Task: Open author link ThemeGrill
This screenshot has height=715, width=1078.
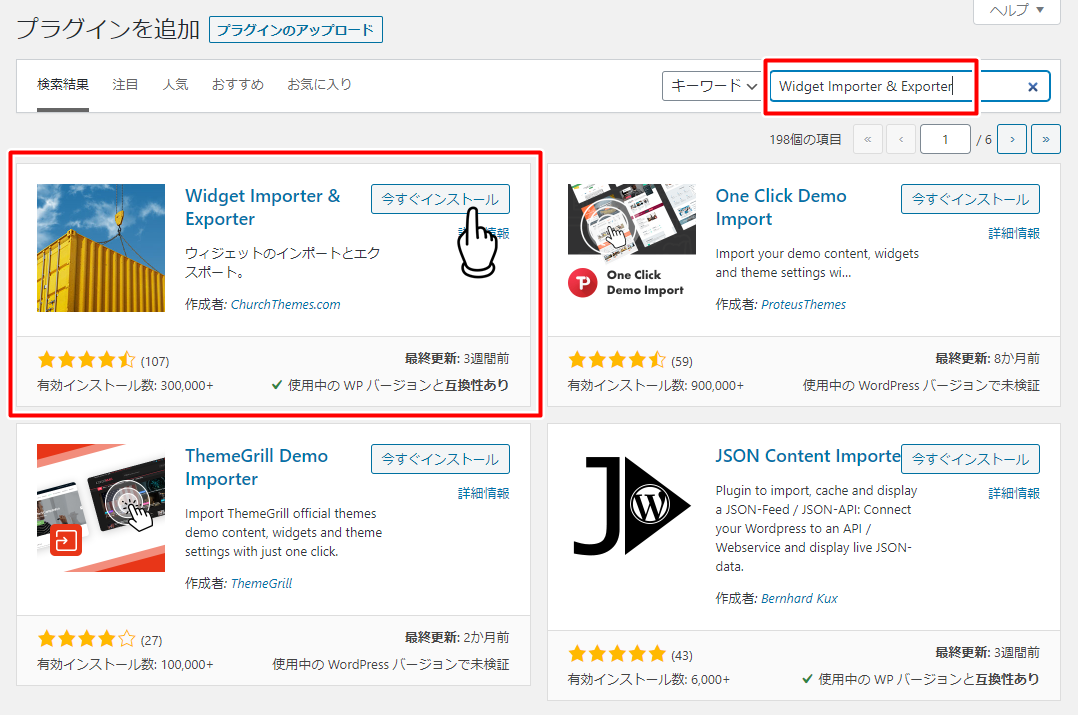Action: [261, 584]
